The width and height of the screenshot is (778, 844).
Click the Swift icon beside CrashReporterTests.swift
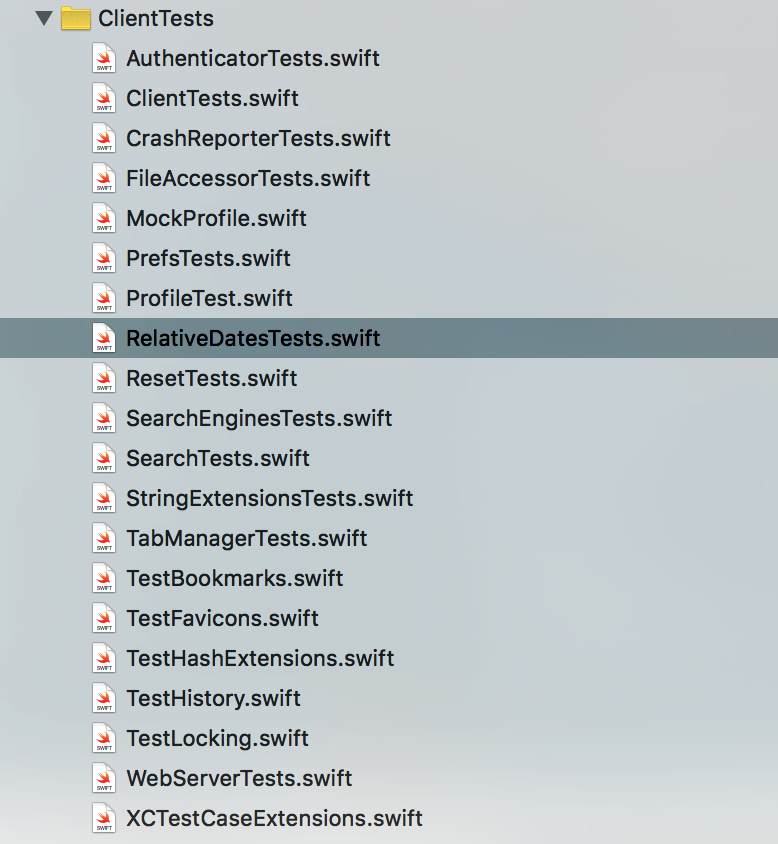coord(104,138)
